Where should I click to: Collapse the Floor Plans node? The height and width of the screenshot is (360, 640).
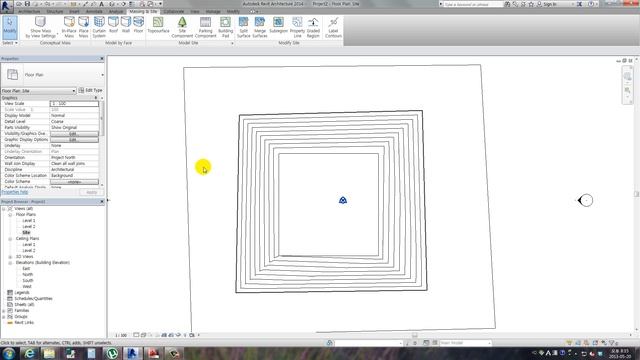pyautogui.click(x=10, y=215)
